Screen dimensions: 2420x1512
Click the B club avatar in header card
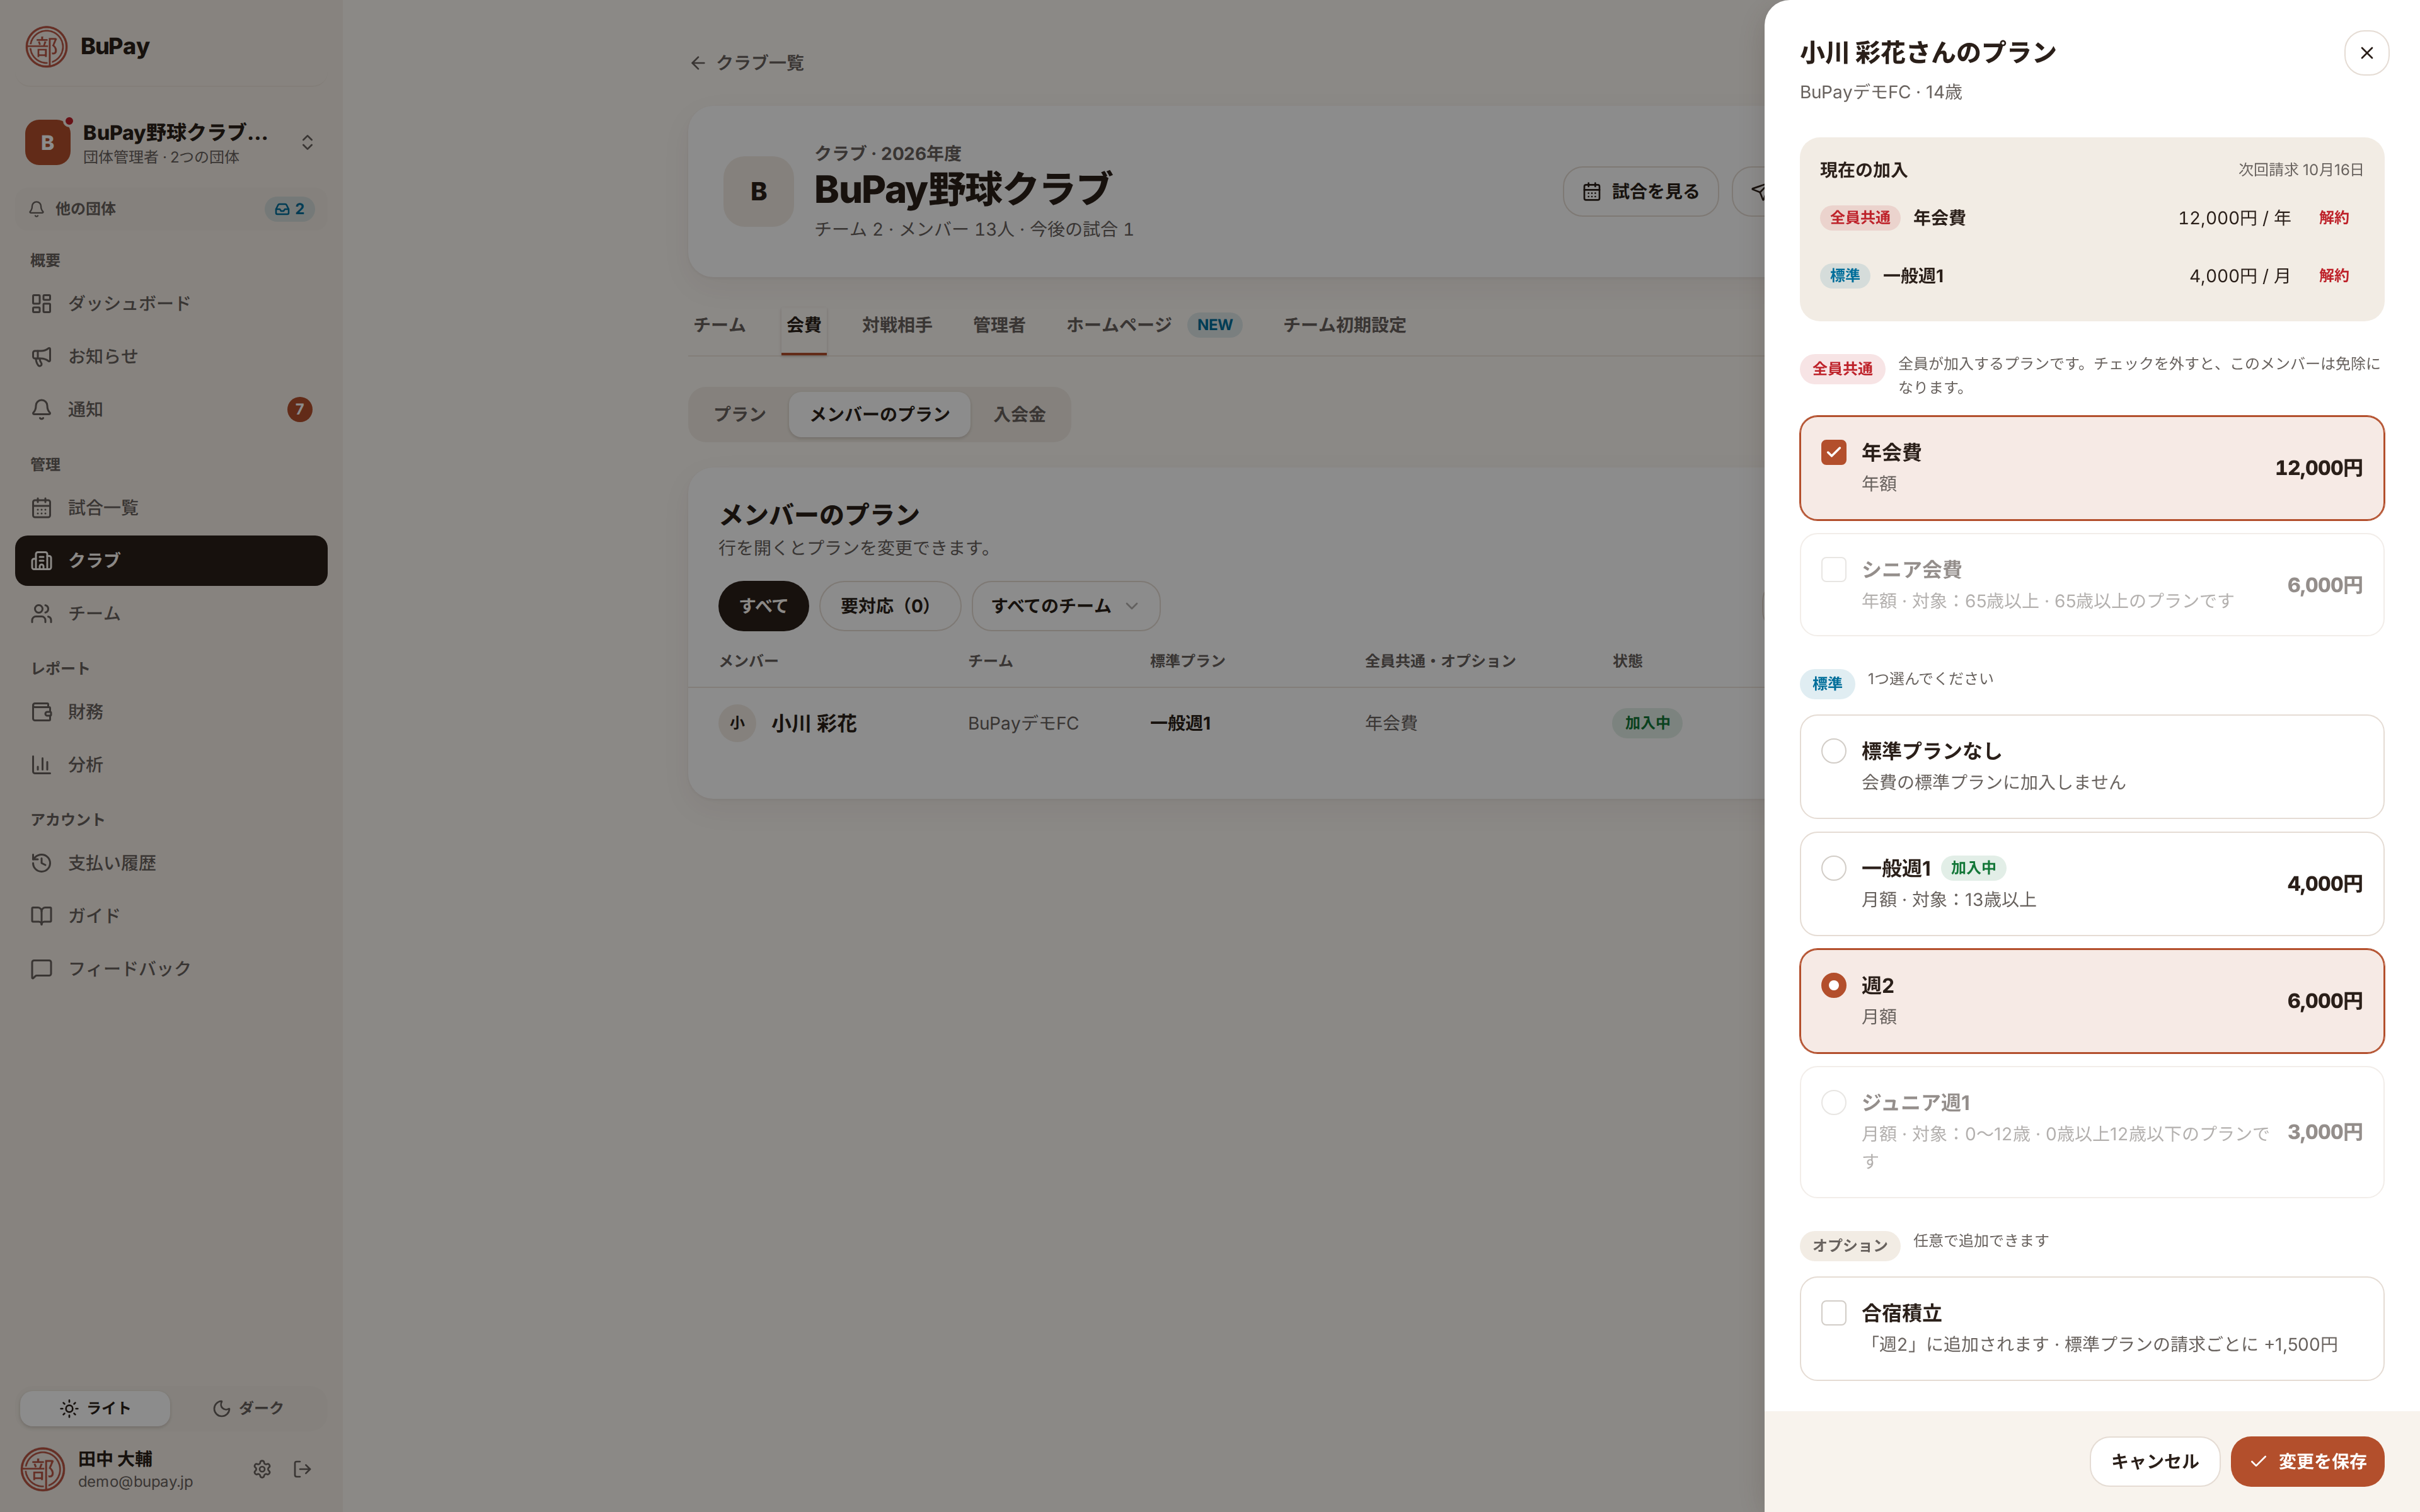(759, 191)
